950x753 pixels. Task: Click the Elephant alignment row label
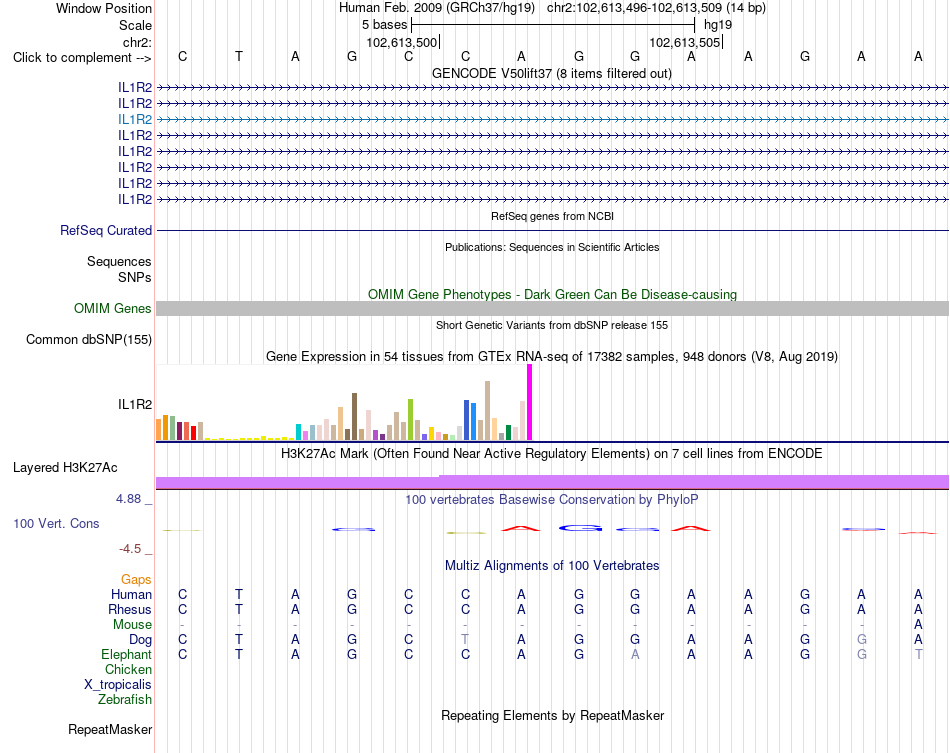click(127, 654)
